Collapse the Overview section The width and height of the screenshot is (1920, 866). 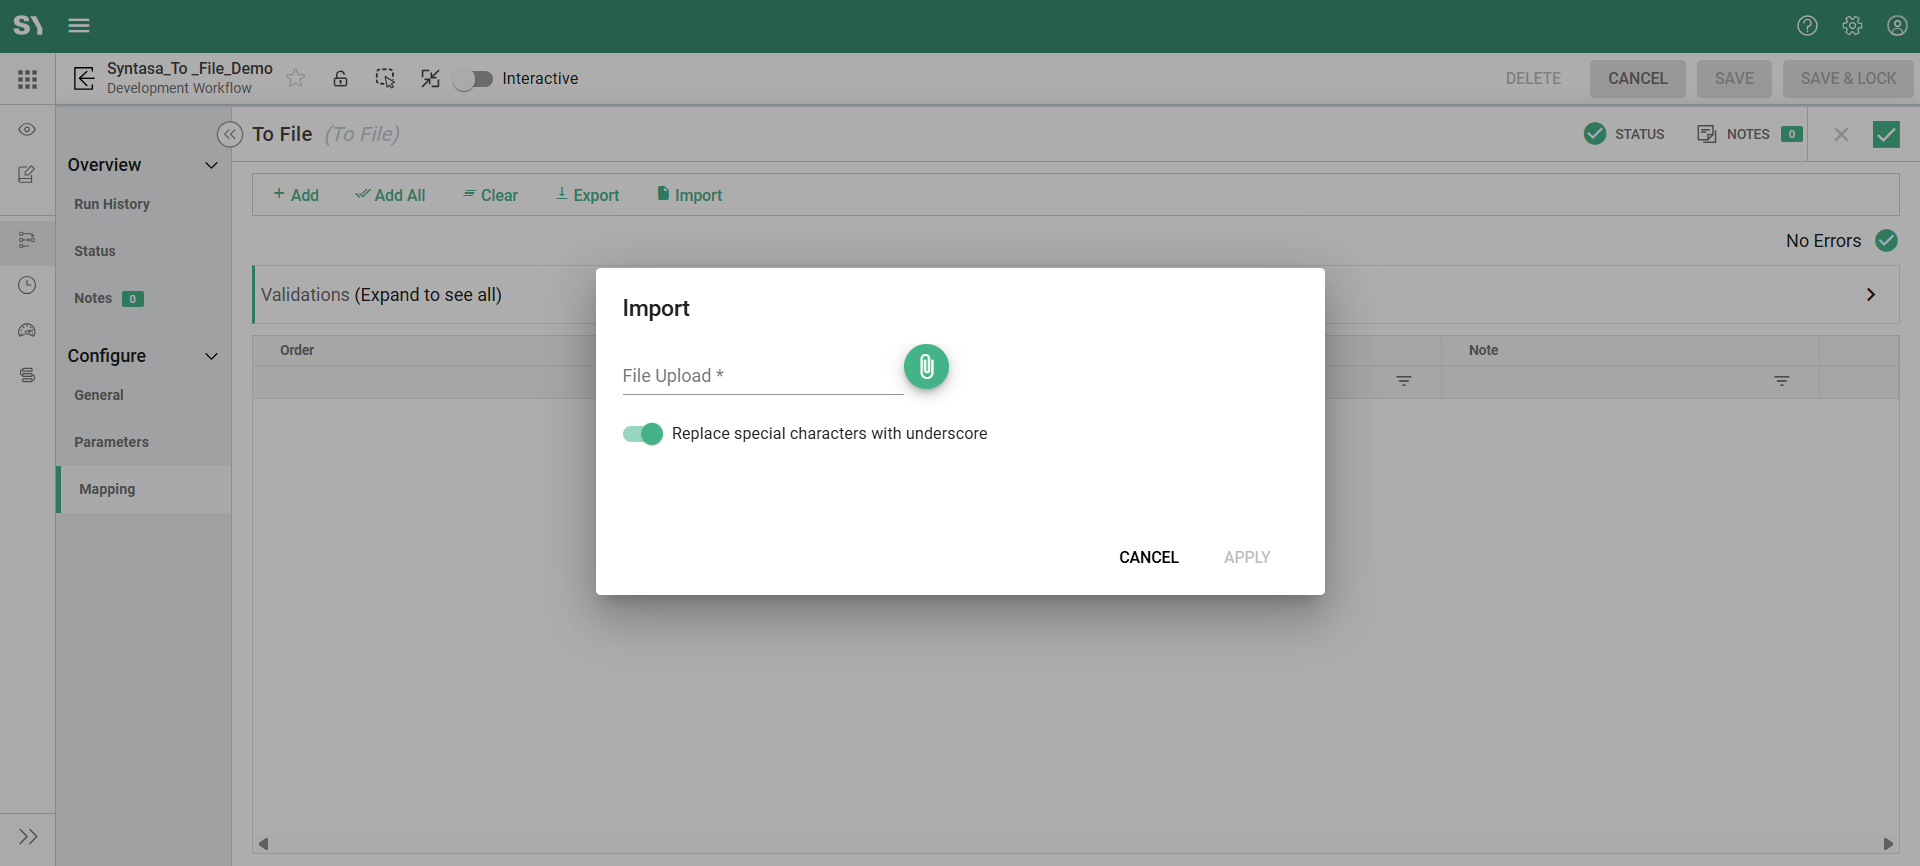coord(211,165)
